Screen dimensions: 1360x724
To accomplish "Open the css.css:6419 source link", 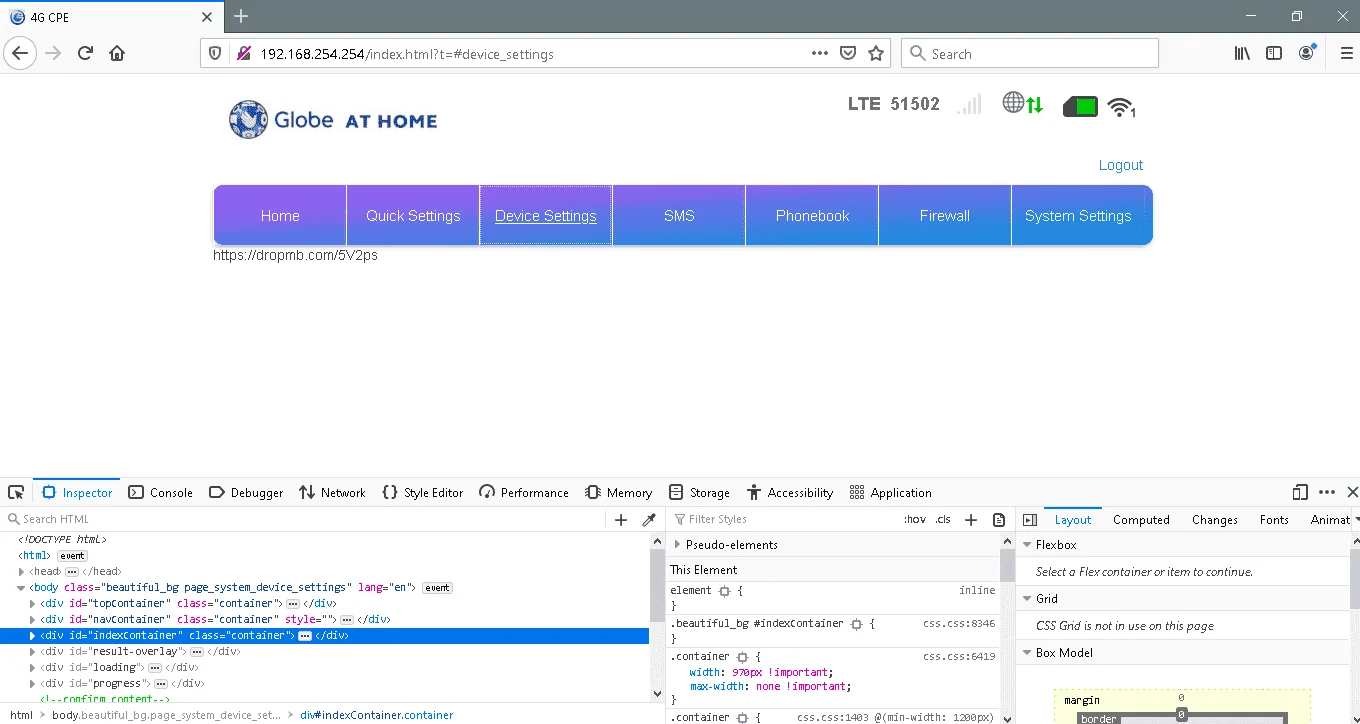I will click(959, 657).
